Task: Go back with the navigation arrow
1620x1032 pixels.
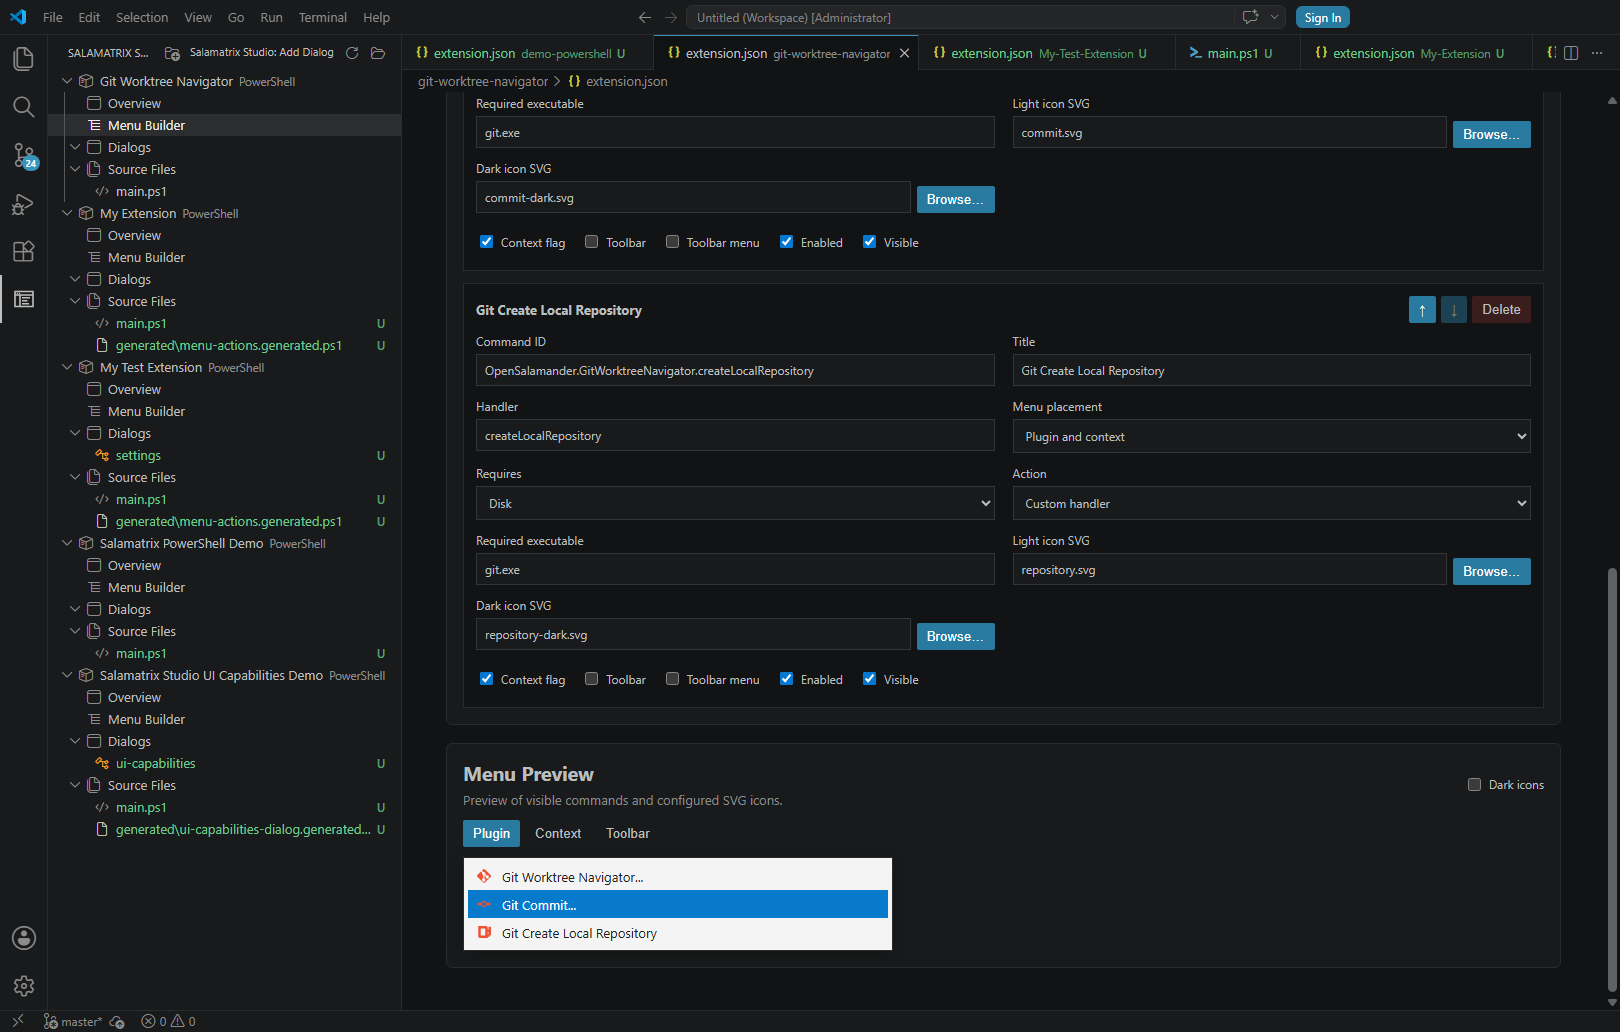Action: pyautogui.click(x=645, y=17)
